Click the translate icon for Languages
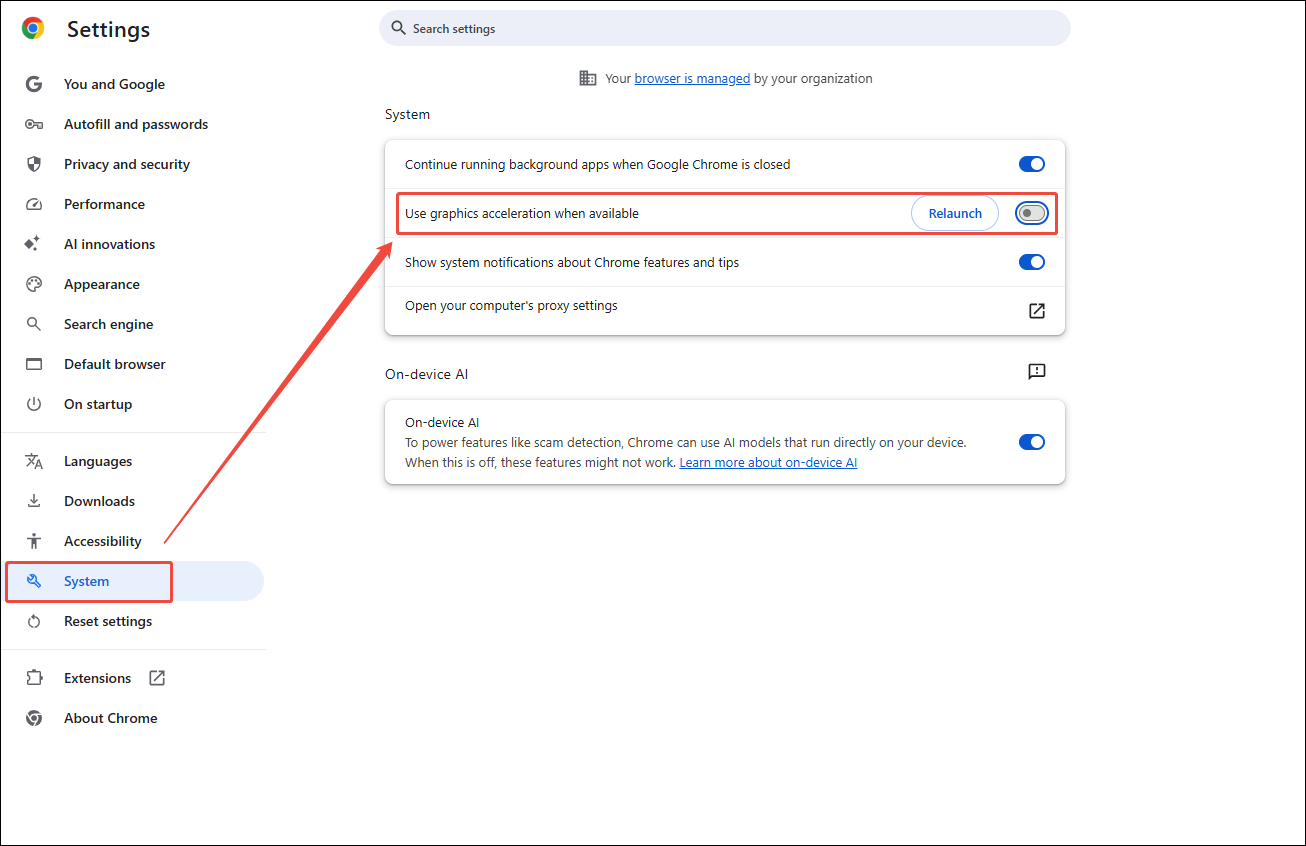The height and width of the screenshot is (846, 1306). click(34, 461)
